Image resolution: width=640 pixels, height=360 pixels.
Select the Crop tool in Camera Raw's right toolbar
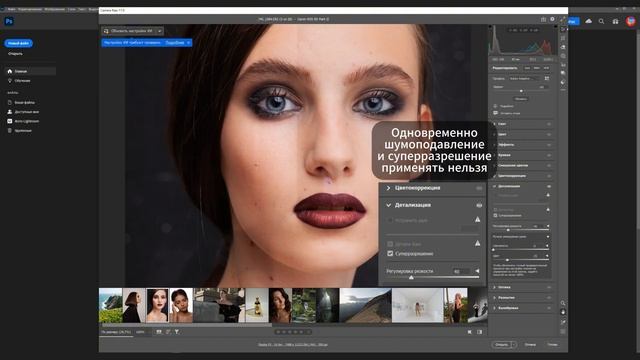click(x=563, y=38)
